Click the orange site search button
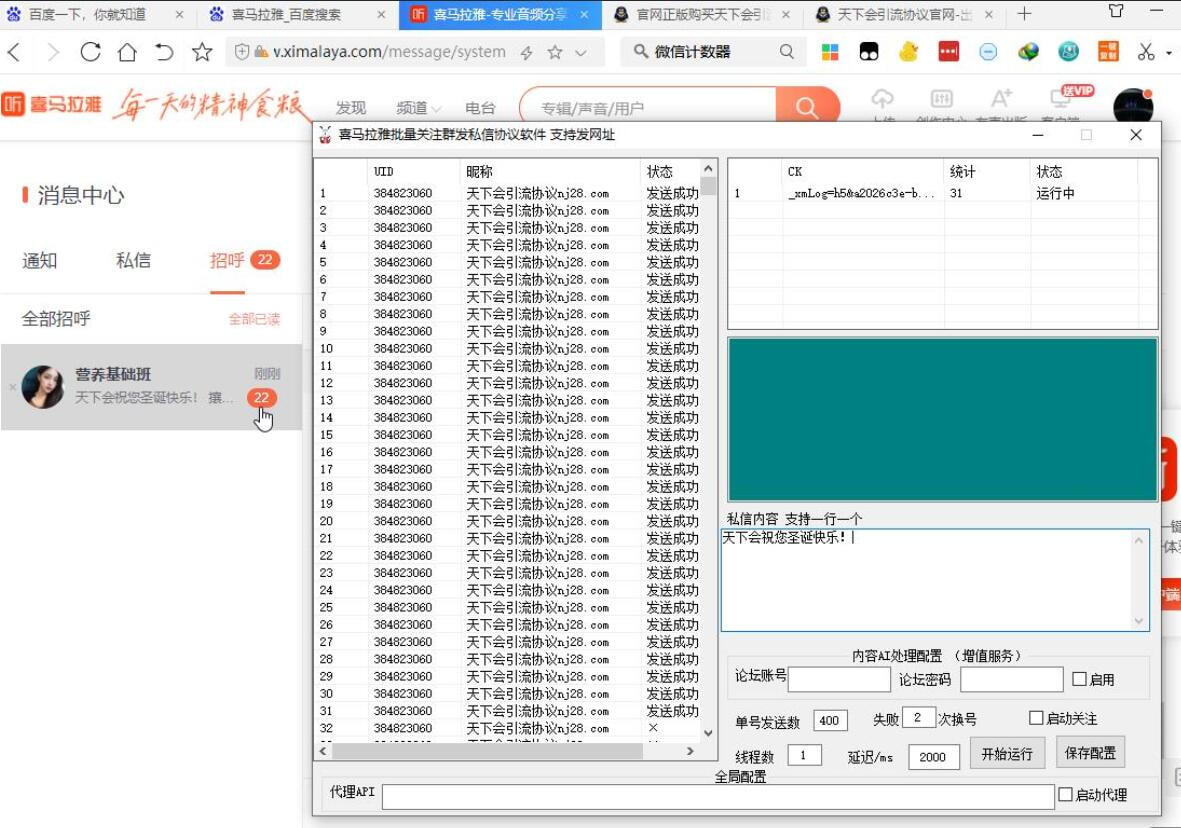The height and width of the screenshot is (828, 1181). pos(807,107)
